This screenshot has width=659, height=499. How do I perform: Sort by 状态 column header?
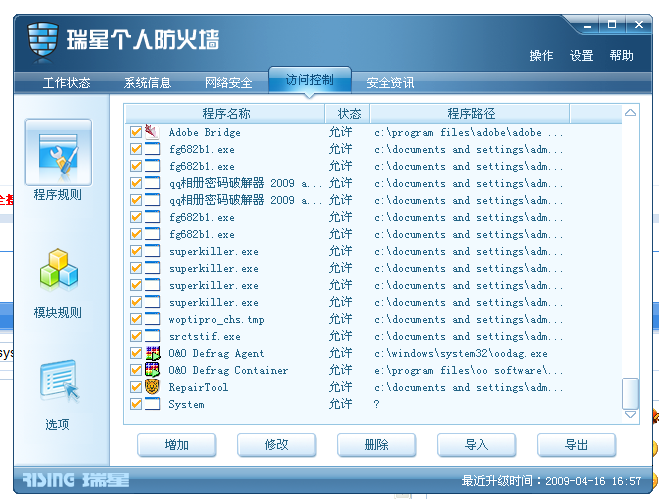(x=347, y=114)
